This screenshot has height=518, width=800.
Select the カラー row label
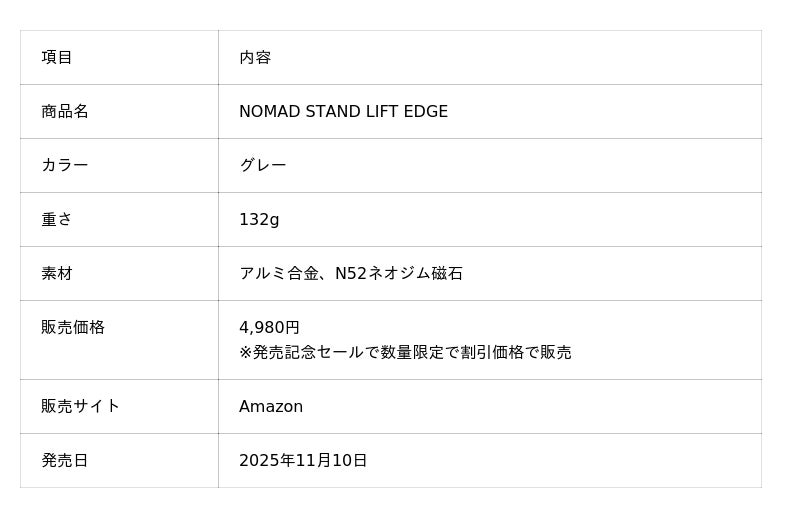click(x=65, y=166)
